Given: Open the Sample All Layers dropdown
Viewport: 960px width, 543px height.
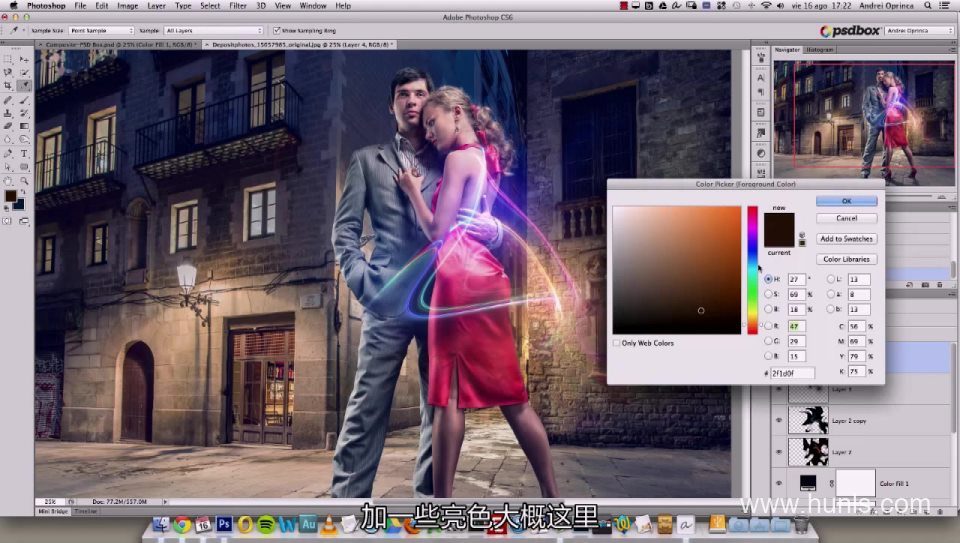Looking at the screenshot, I should pyautogui.click(x=214, y=30).
